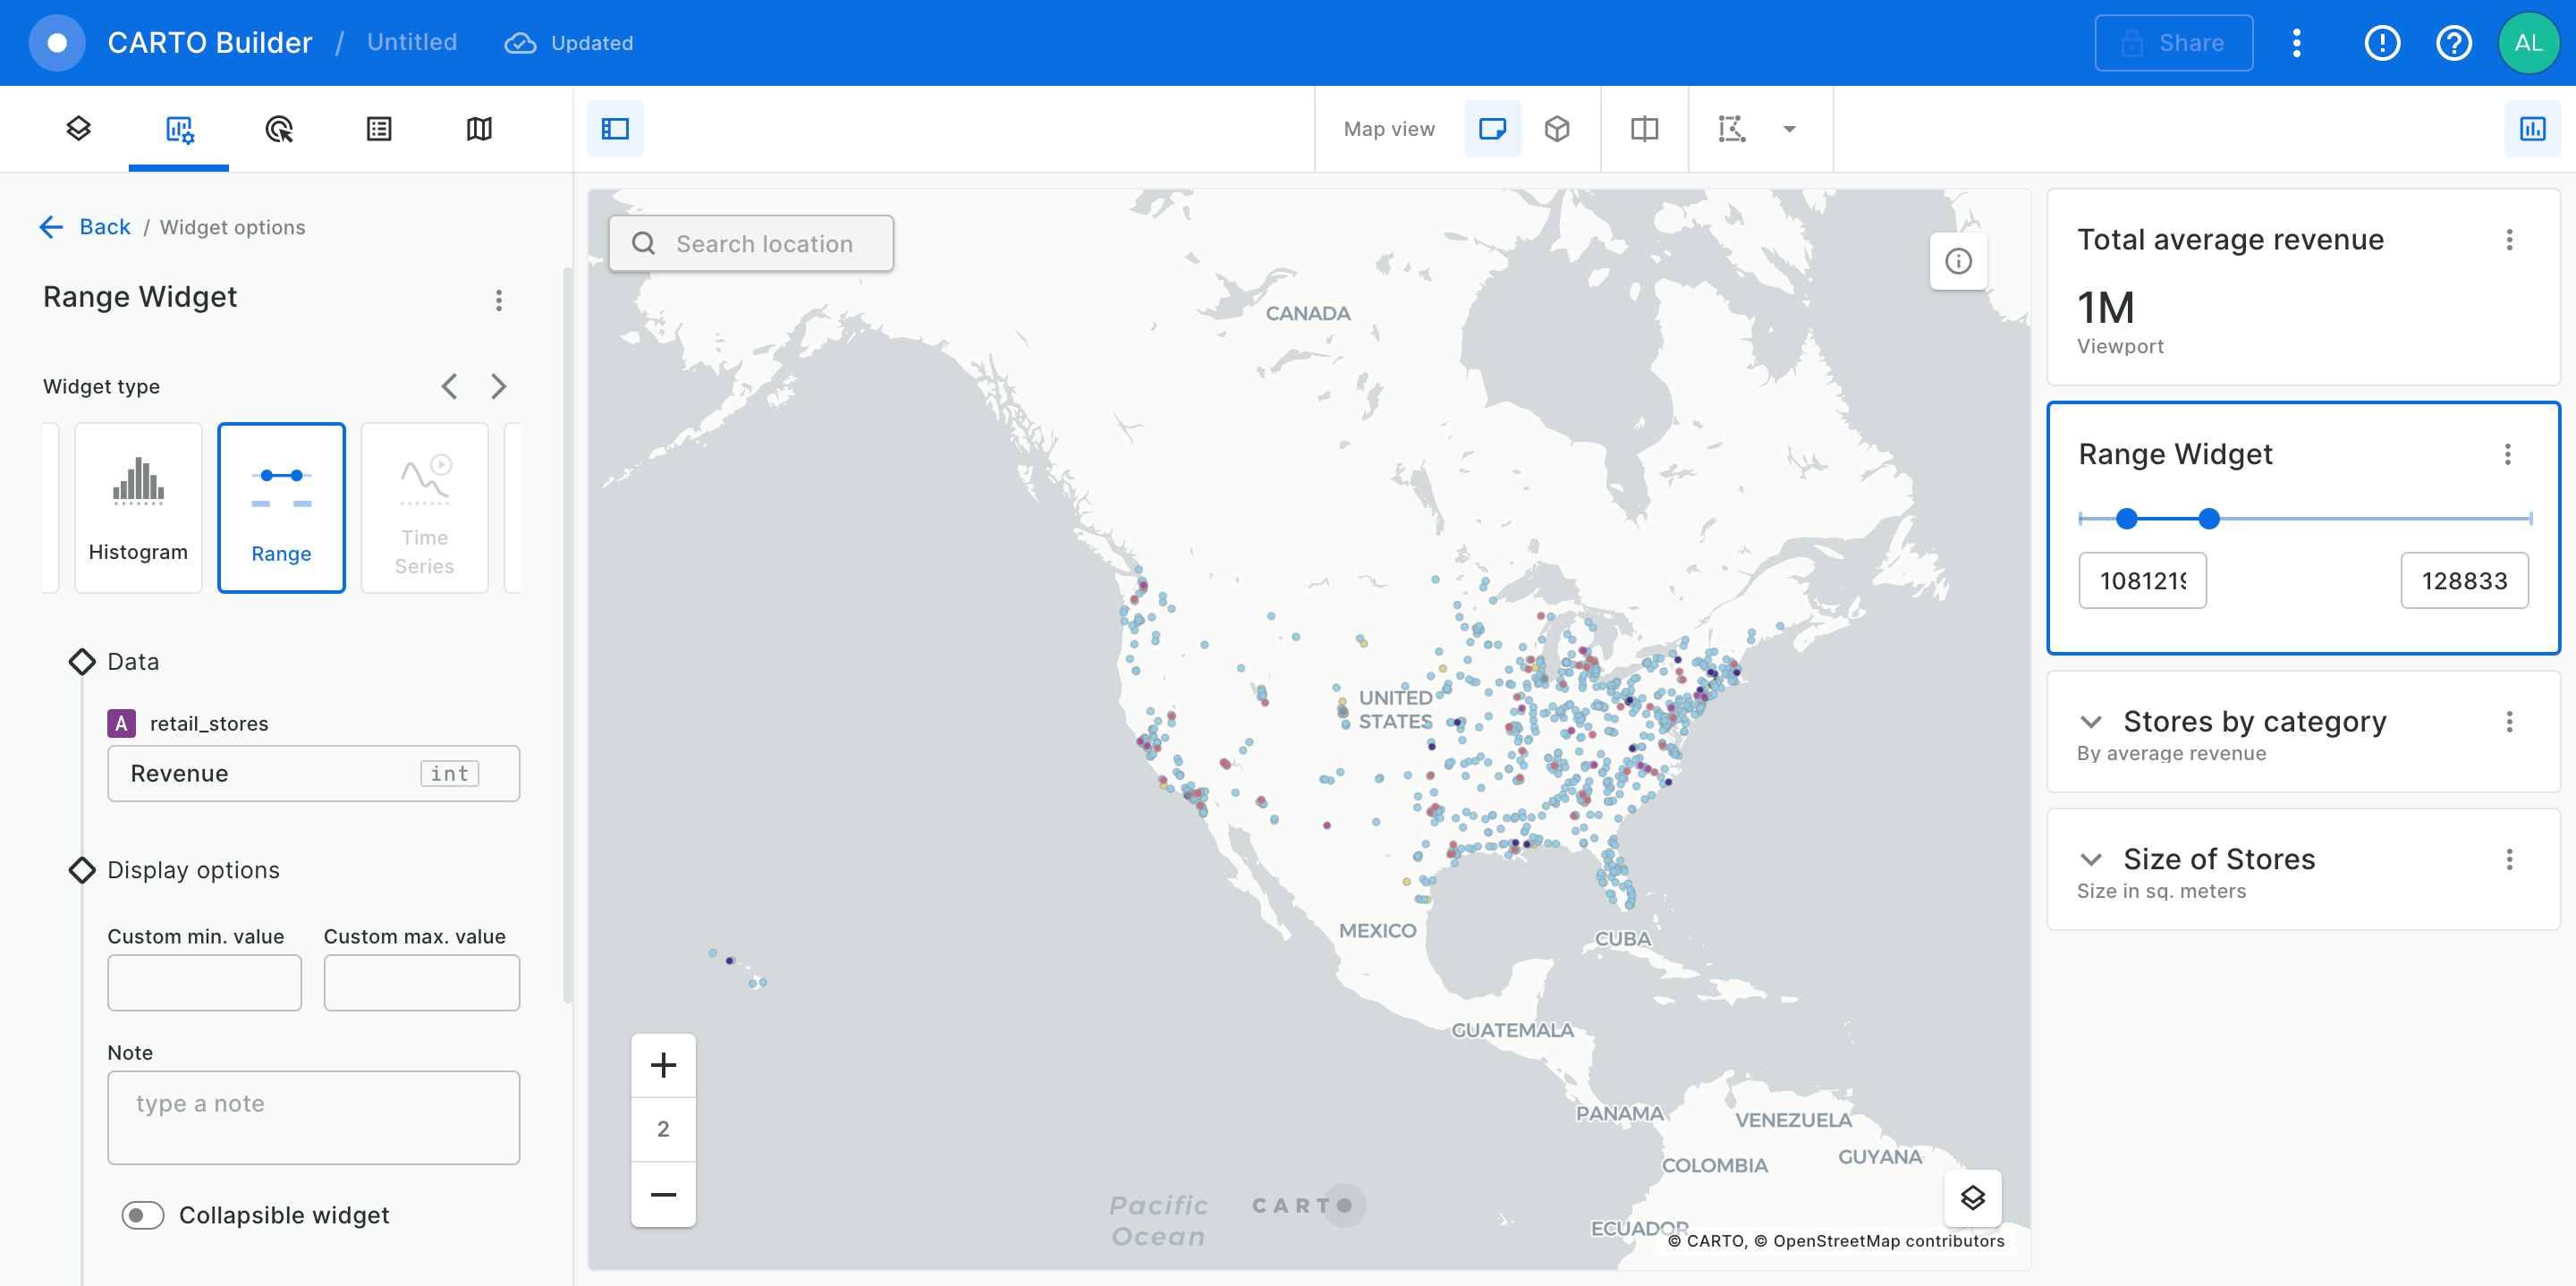Open the map layers legend button
Image resolution: width=2576 pixels, height=1286 pixels.
(1972, 1198)
